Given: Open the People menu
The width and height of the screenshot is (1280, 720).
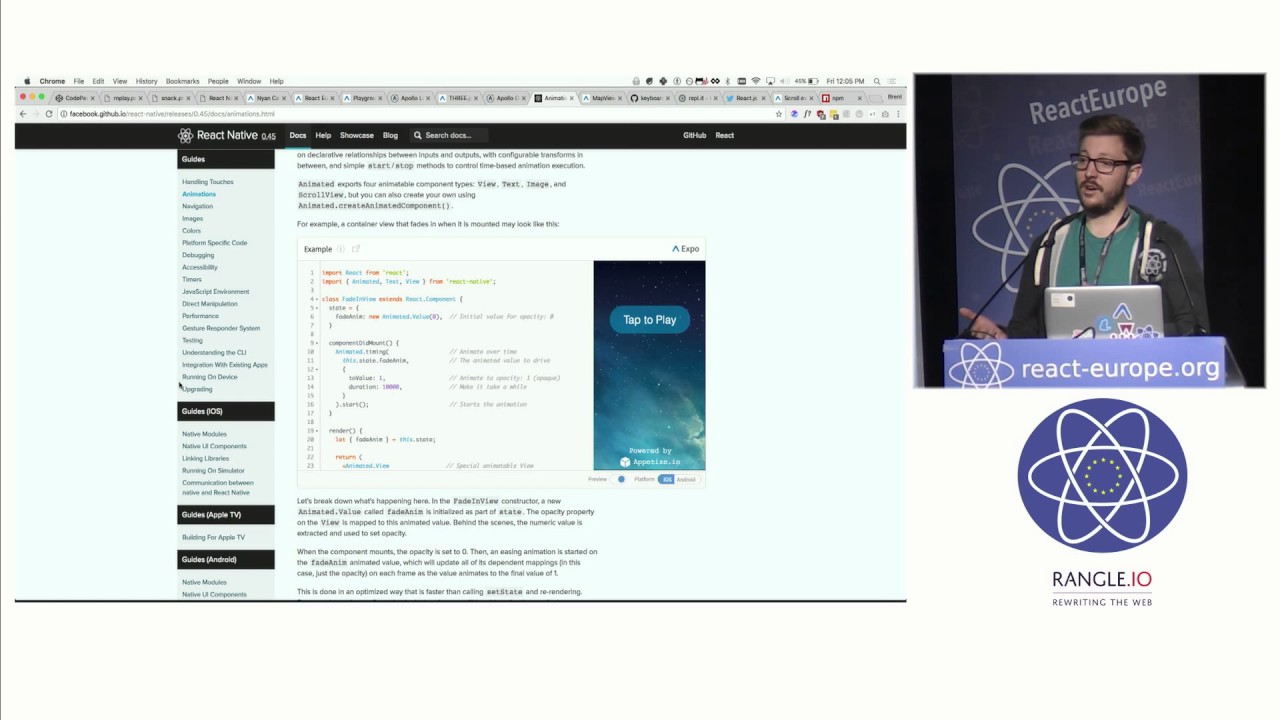Looking at the screenshot, I should coord(218,81).
